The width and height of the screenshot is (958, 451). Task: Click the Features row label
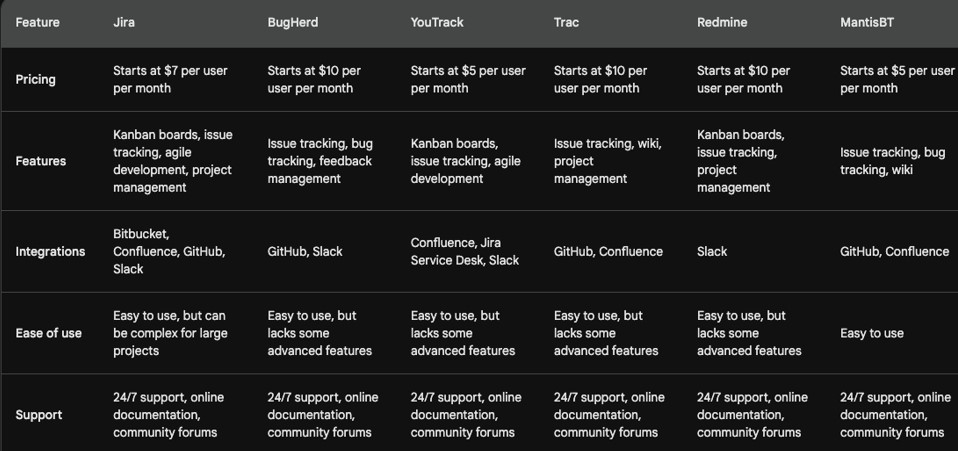click(x=41, y=161)
